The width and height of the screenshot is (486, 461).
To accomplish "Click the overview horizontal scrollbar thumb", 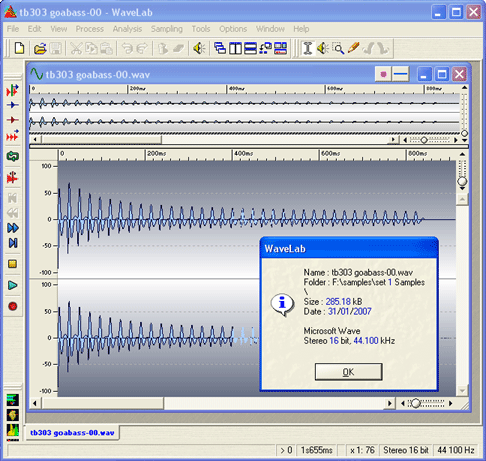I will point(102,140).
